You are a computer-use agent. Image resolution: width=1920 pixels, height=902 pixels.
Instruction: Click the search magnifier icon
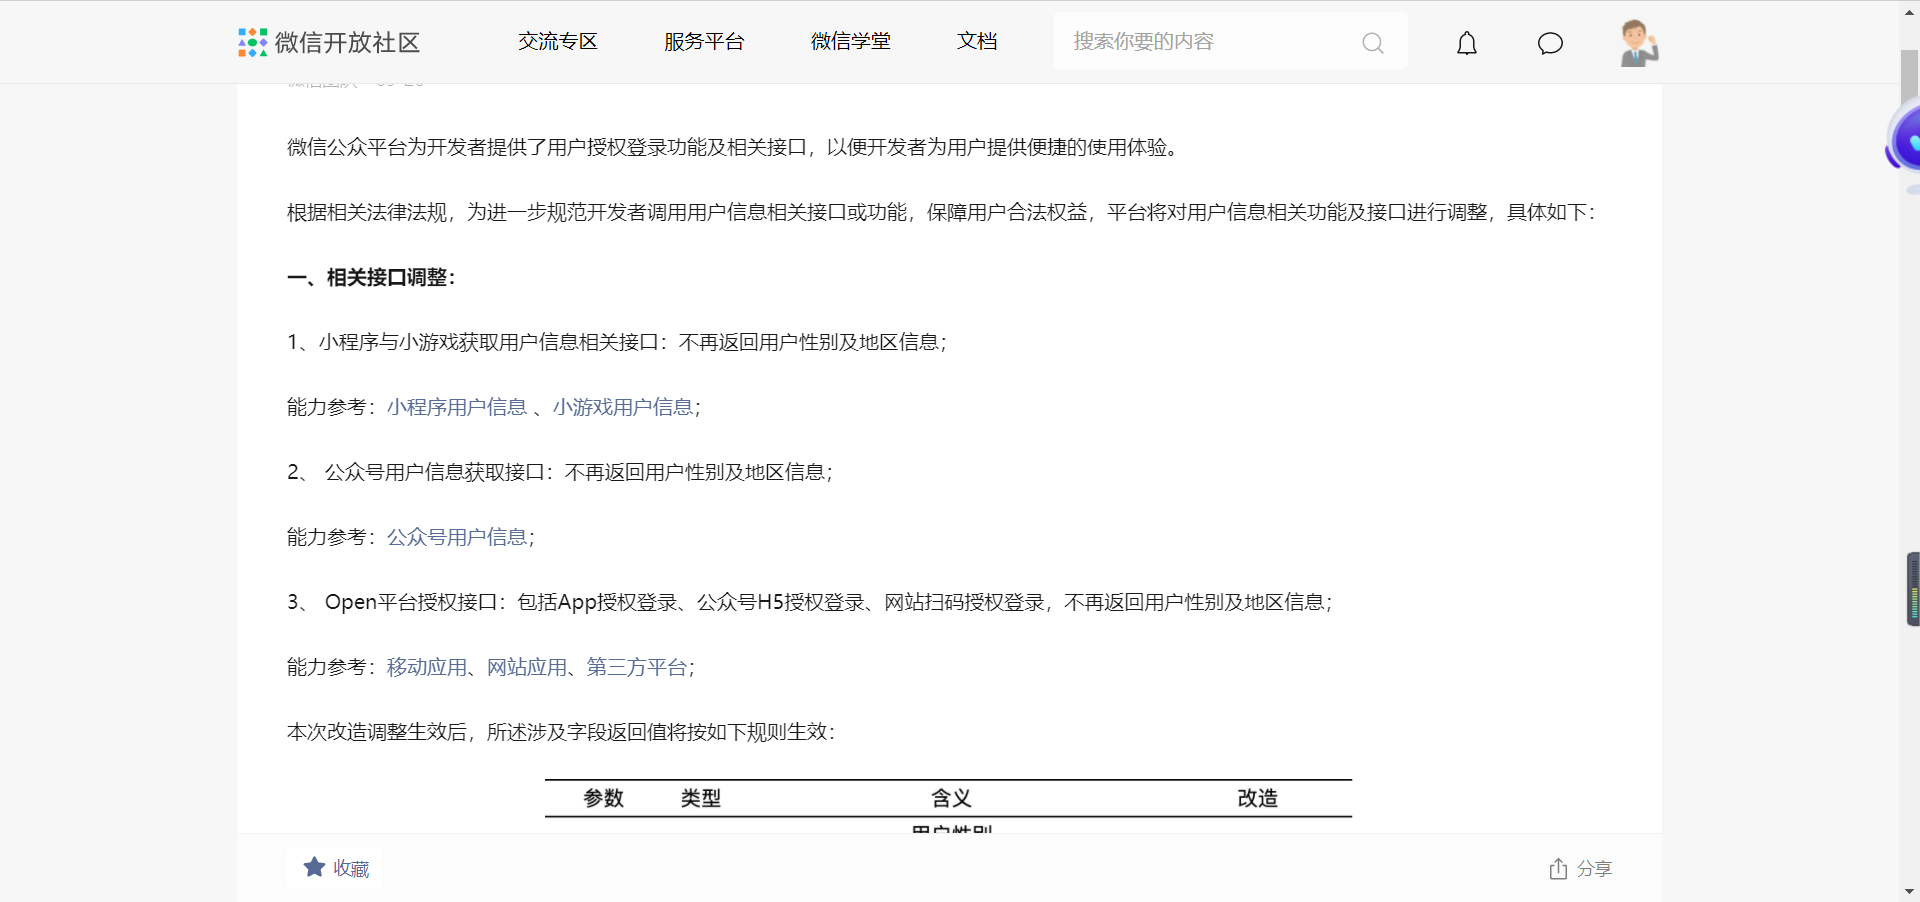click(x=1373, y=43)
